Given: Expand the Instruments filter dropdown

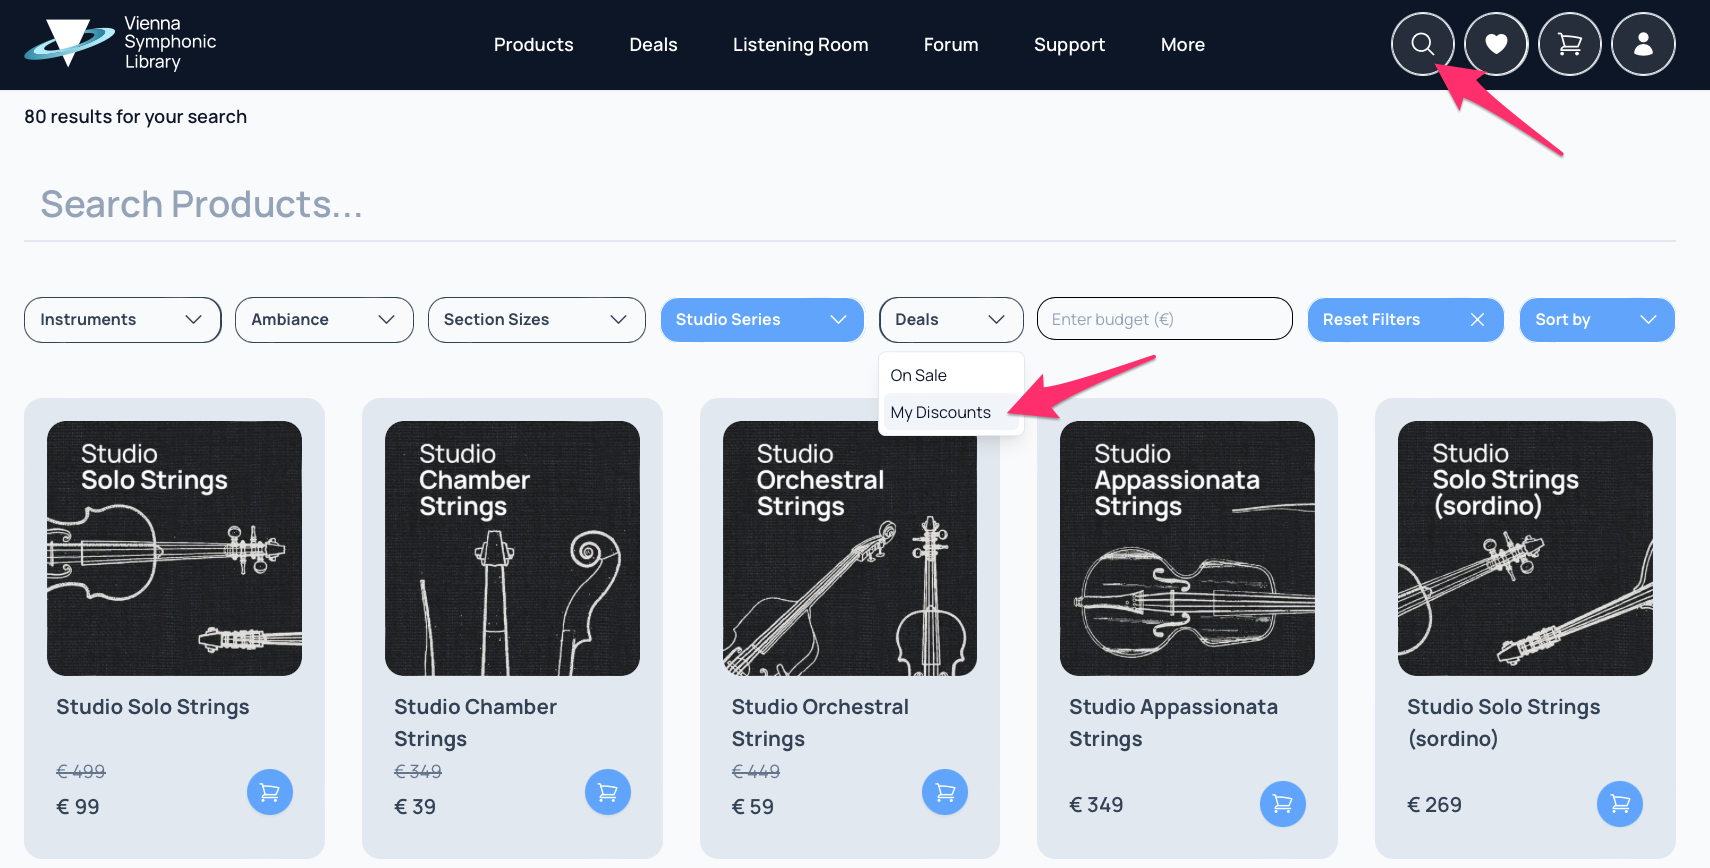Looking at the screenshot, I should [122, 320].
